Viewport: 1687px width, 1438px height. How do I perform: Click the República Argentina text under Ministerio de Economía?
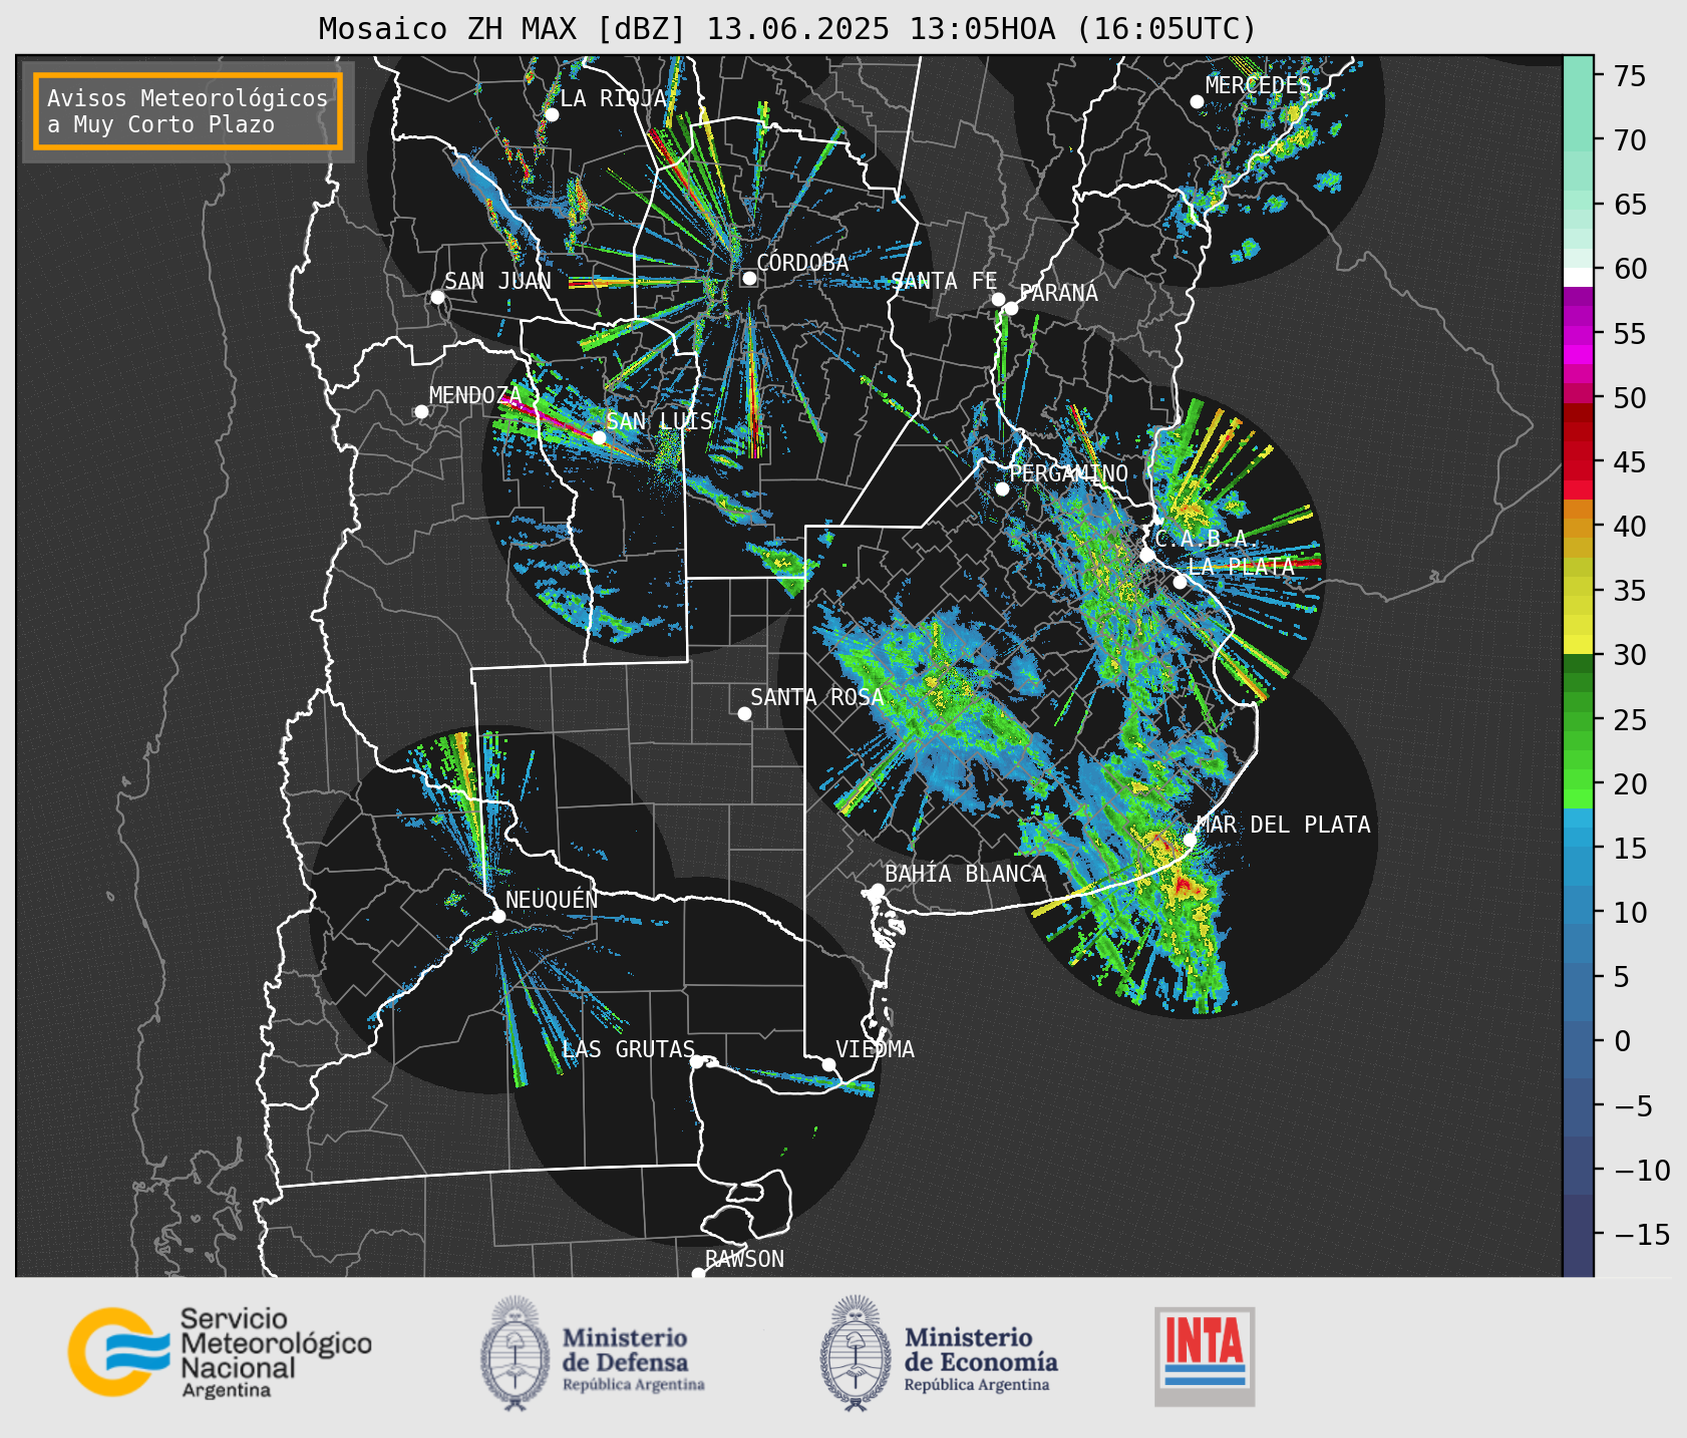pyautogui.click(x=977, y=1385)
